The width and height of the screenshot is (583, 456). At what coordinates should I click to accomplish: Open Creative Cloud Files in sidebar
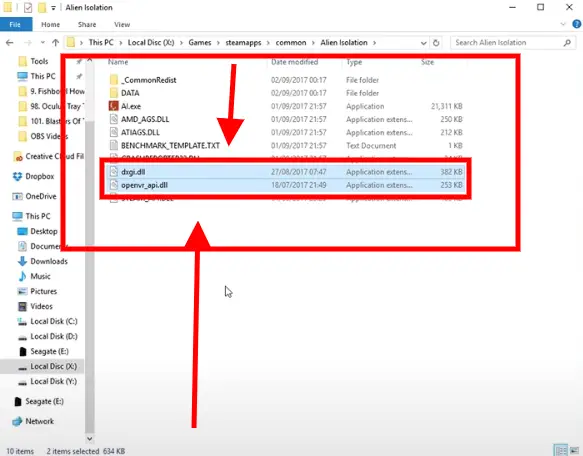coord(54,157)
